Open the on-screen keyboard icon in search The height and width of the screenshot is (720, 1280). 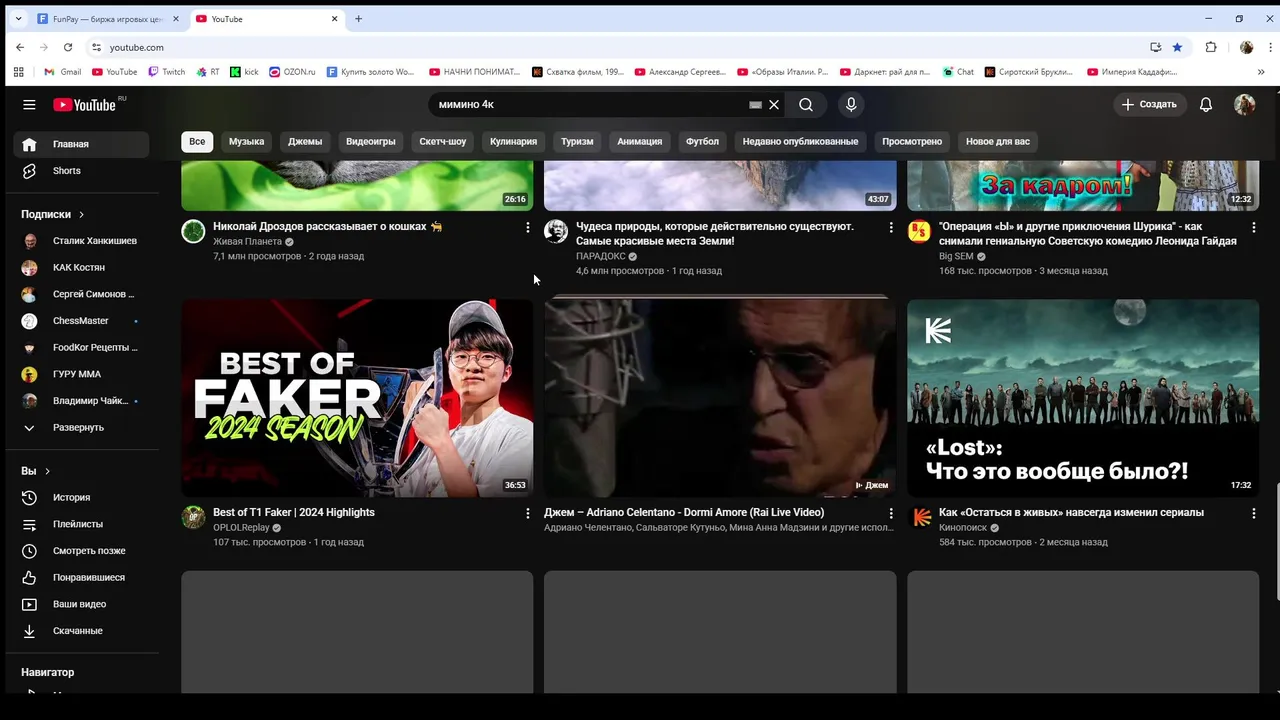point(756,105)
